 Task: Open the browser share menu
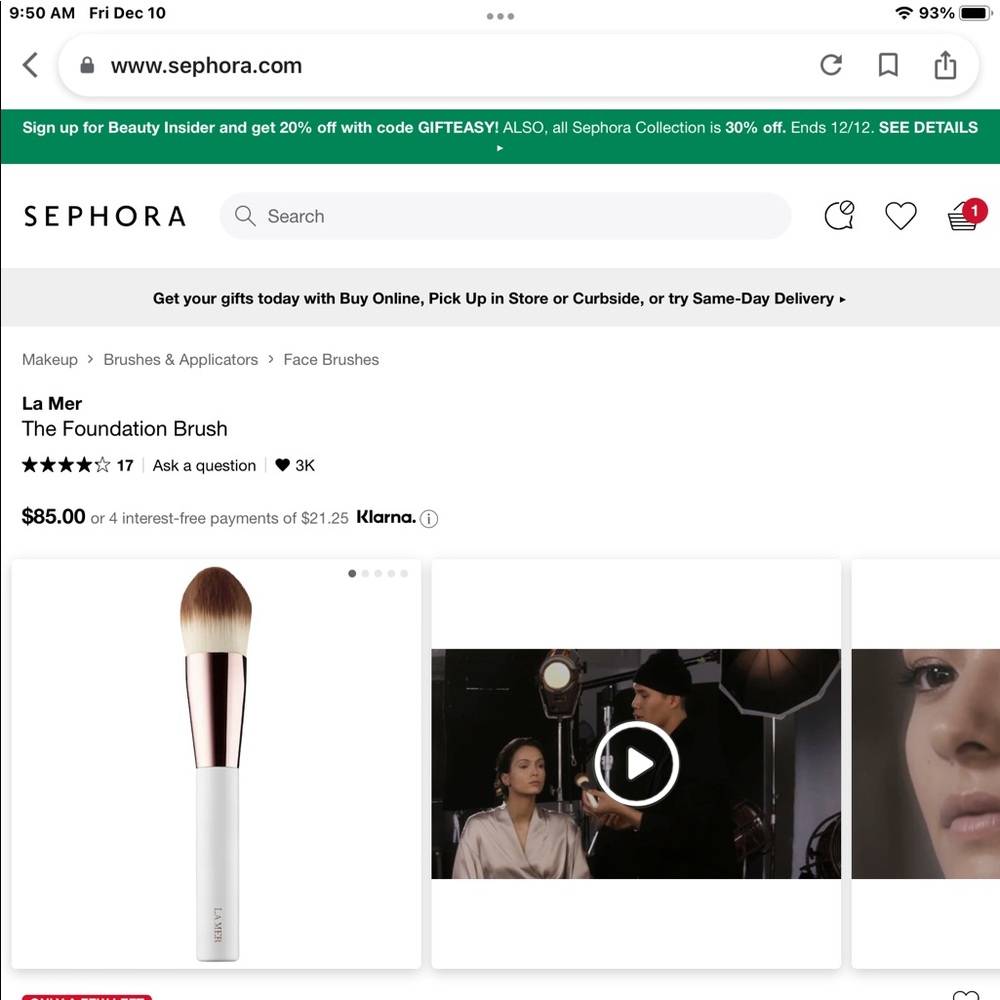pyautogui.click(x=945, y=64)
